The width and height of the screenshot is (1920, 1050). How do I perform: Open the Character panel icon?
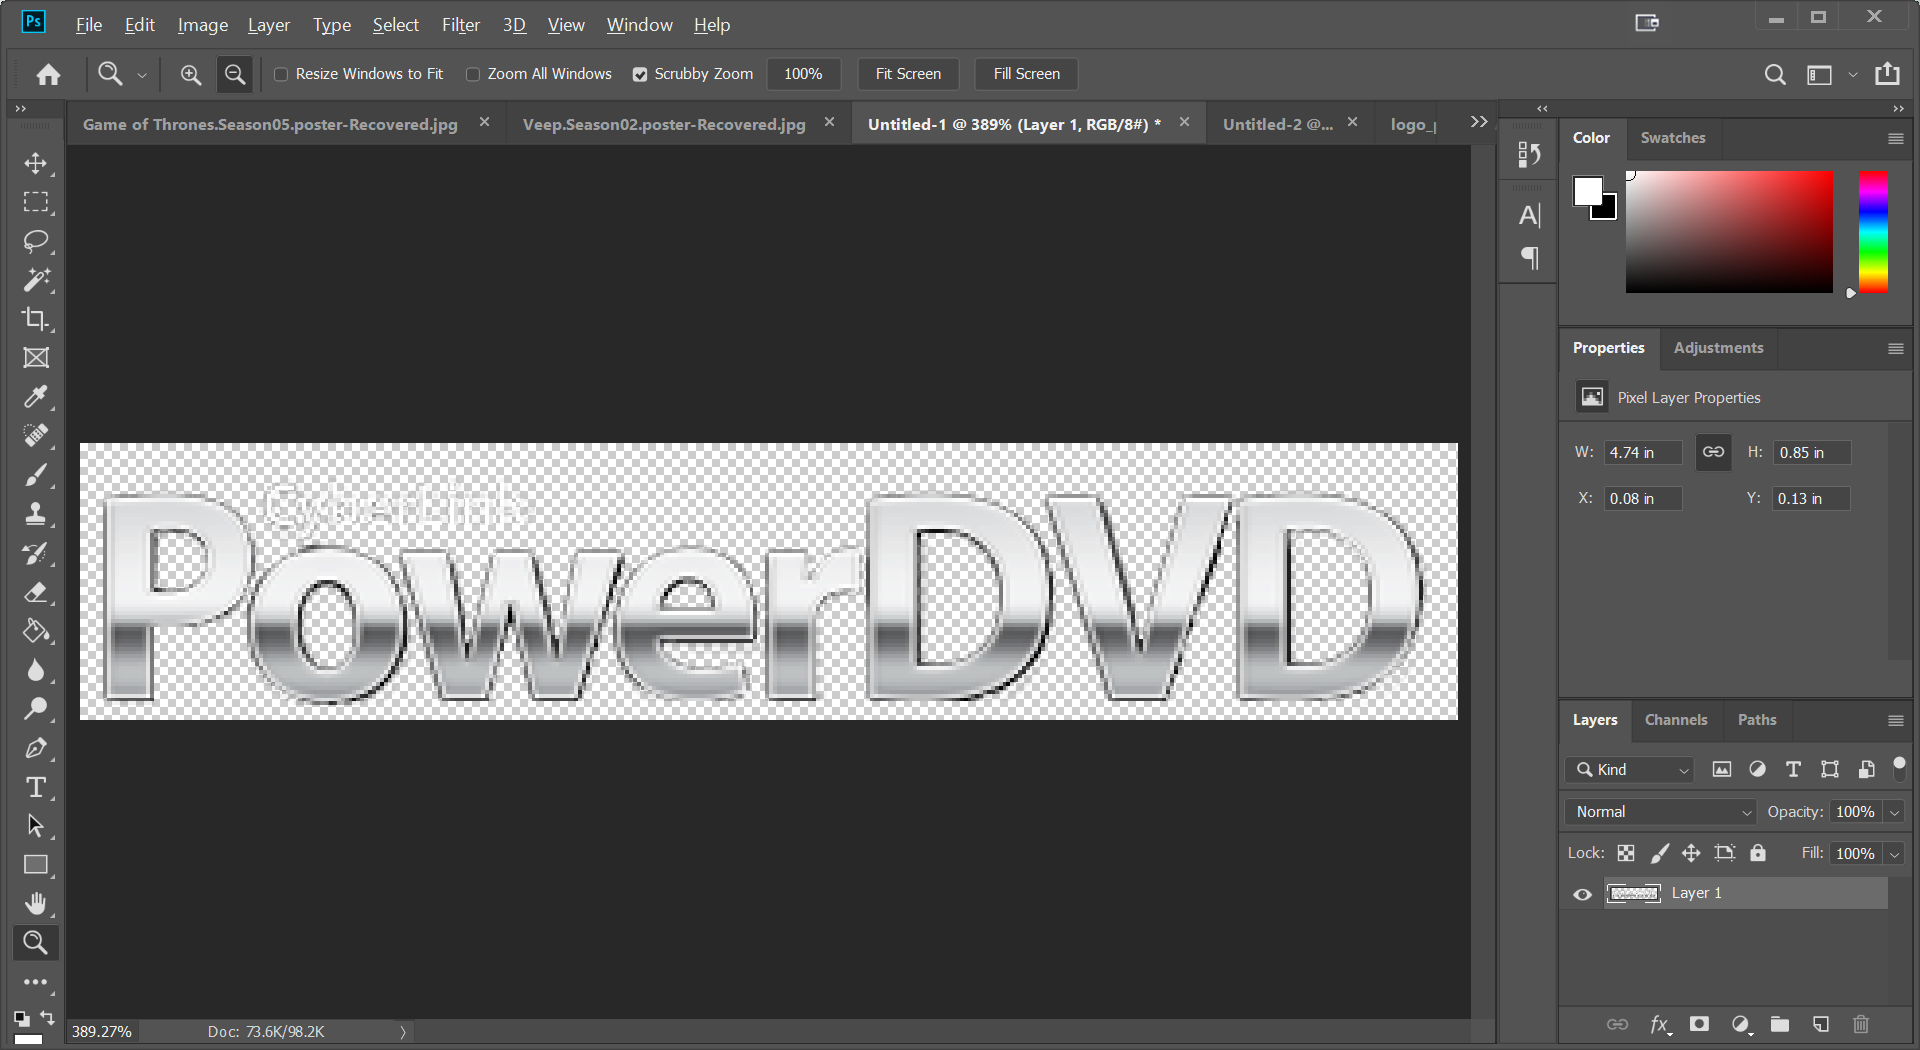pyautogui.click(x=1529, y=215)
